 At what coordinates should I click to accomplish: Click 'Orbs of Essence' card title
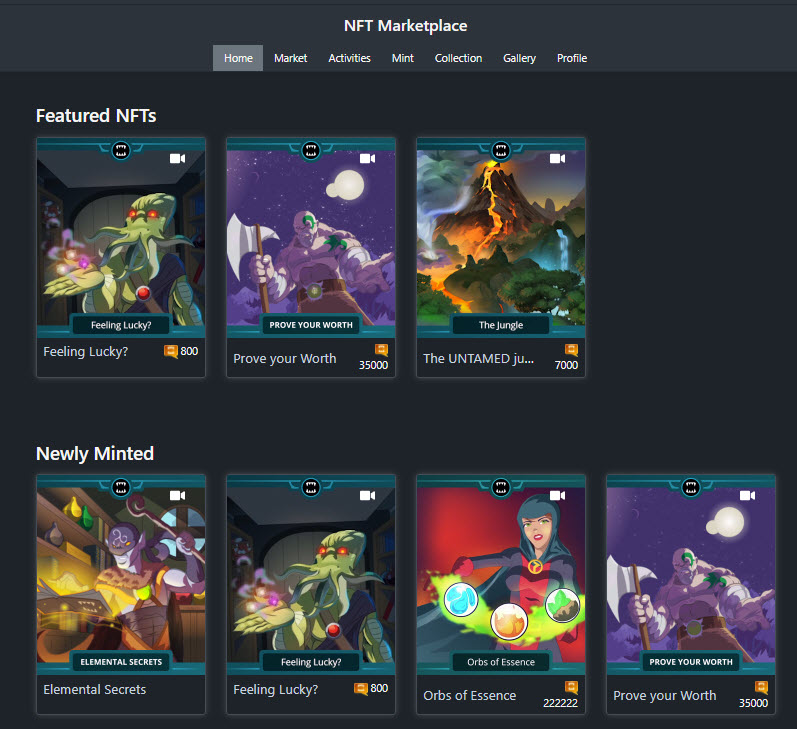pos(470,695)
